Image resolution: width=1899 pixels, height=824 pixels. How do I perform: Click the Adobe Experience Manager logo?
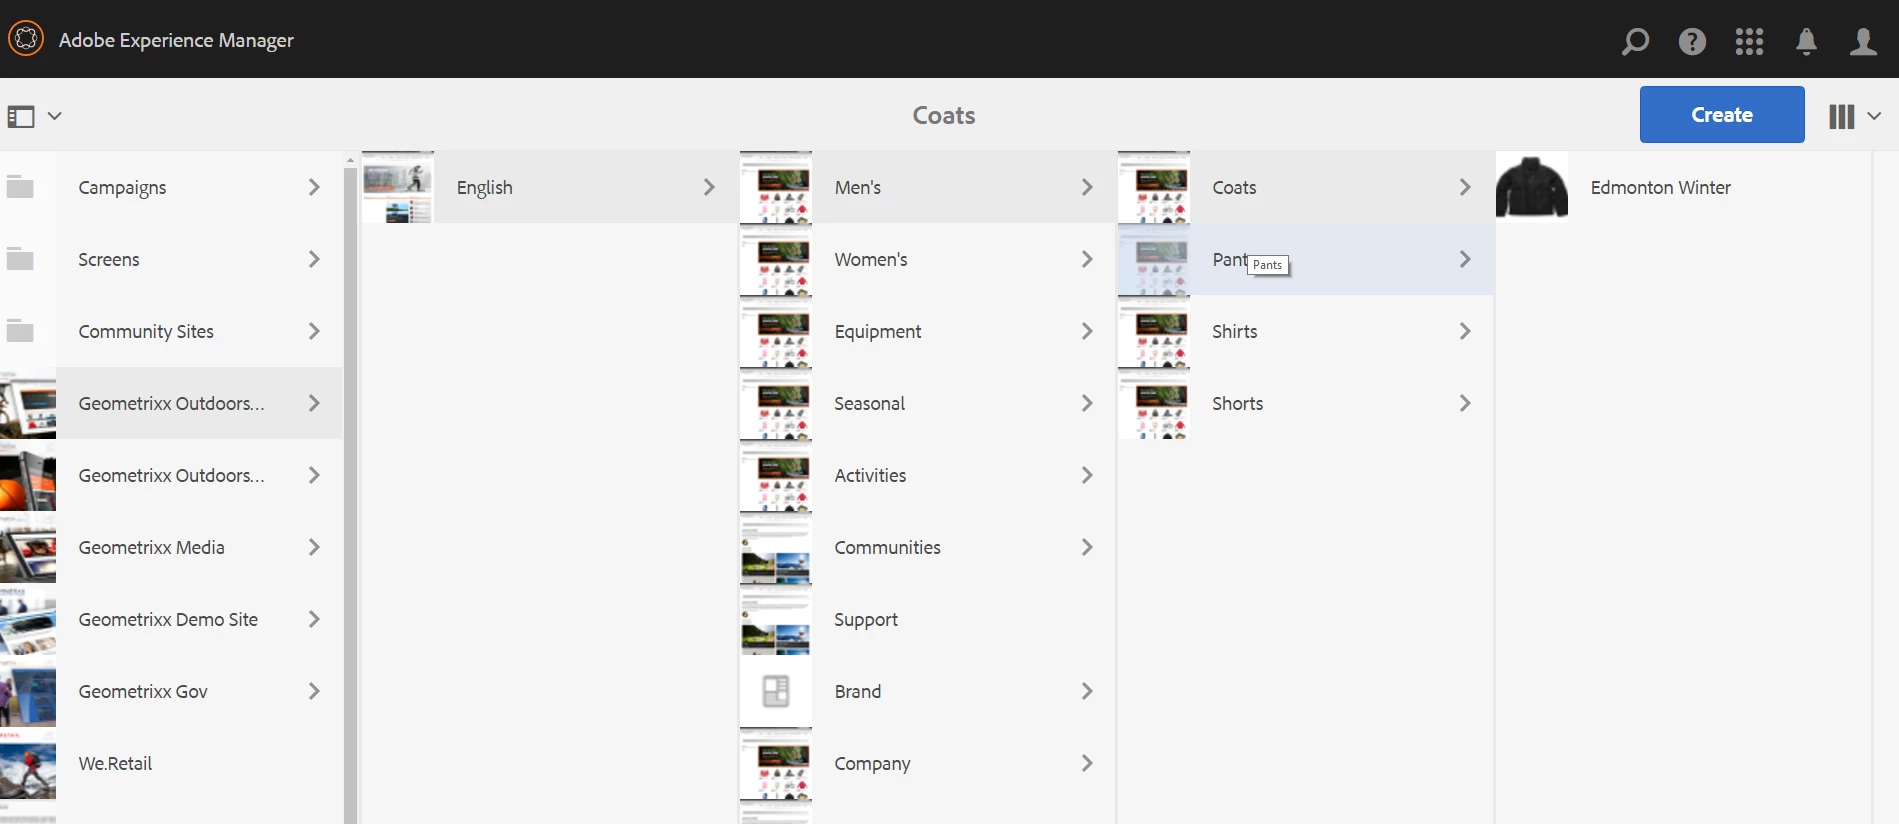point(26,39)
